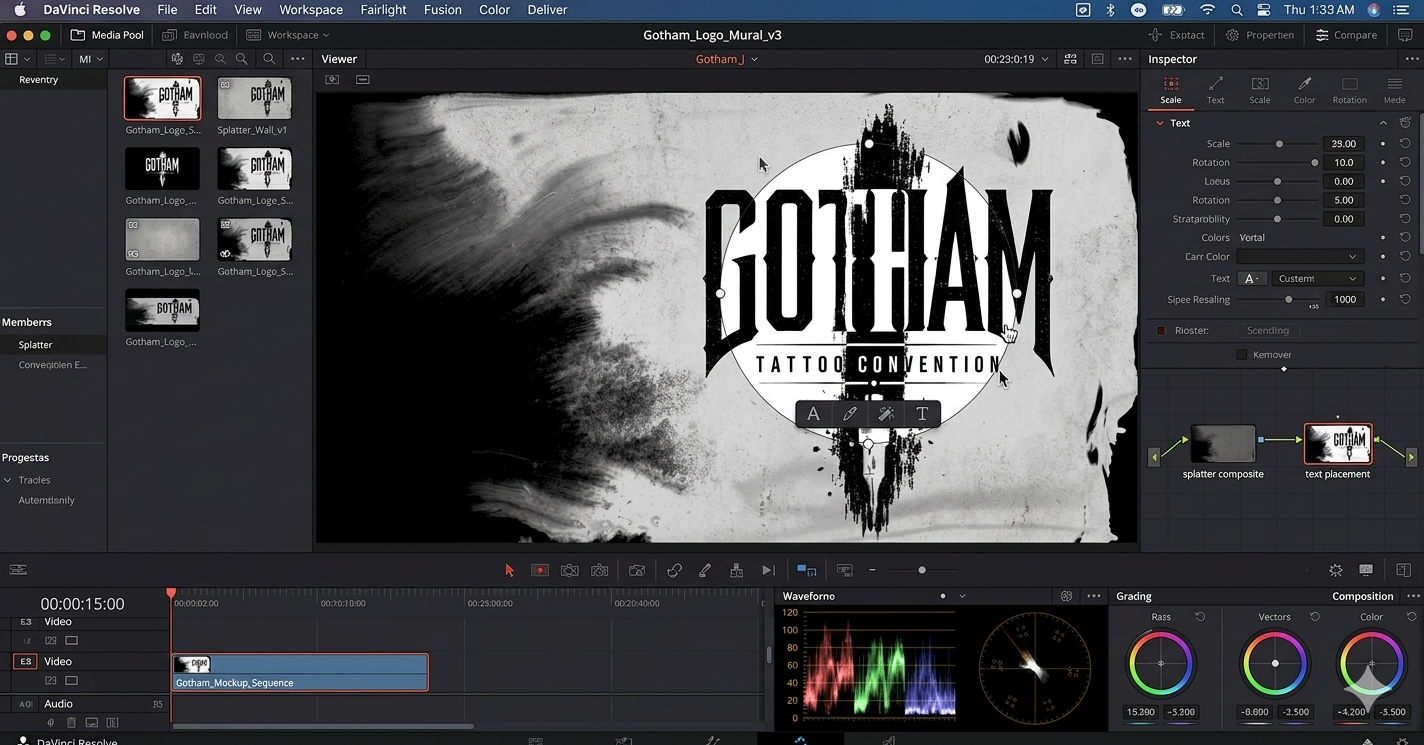Select the Splatter_Wall_v1 thumbnail

[254, 98]
